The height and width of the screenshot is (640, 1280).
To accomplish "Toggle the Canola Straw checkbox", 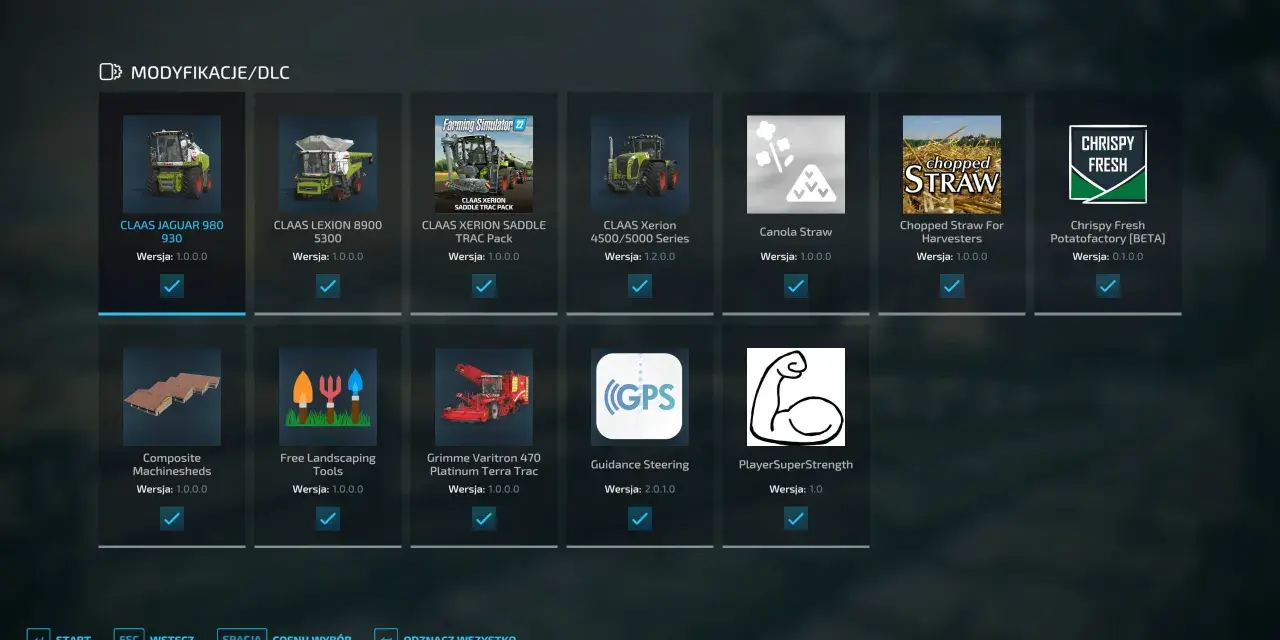I will (x=796, y=286).
